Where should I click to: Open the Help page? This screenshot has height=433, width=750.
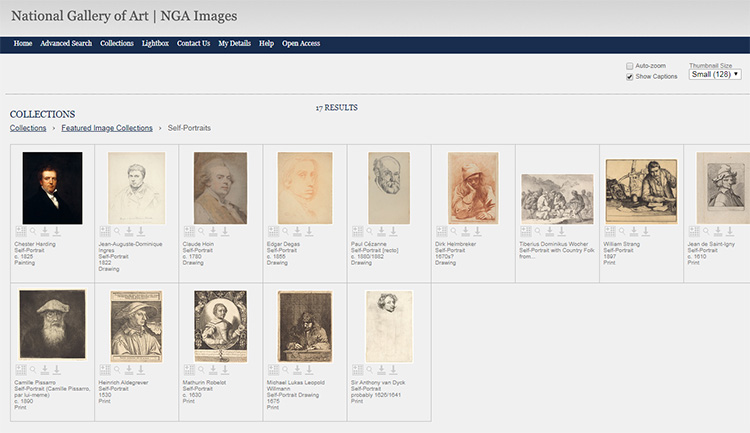coord(266,44)
